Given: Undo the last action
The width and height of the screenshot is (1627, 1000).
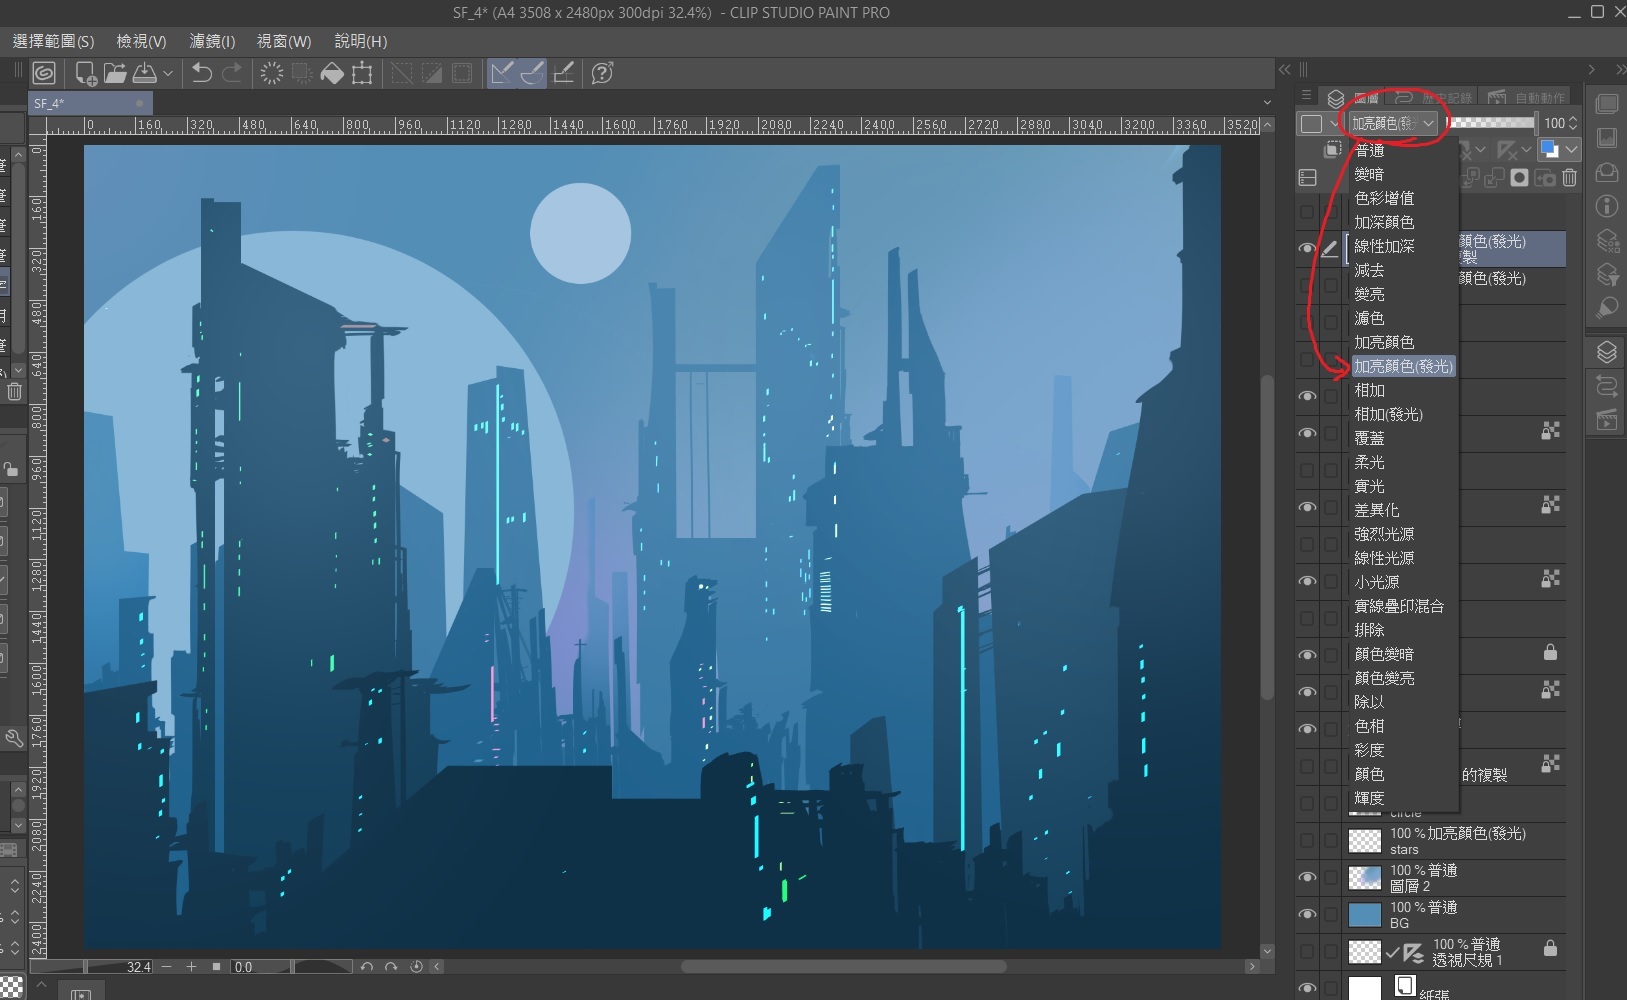Looking at the screenshot, I should (202, 73).
